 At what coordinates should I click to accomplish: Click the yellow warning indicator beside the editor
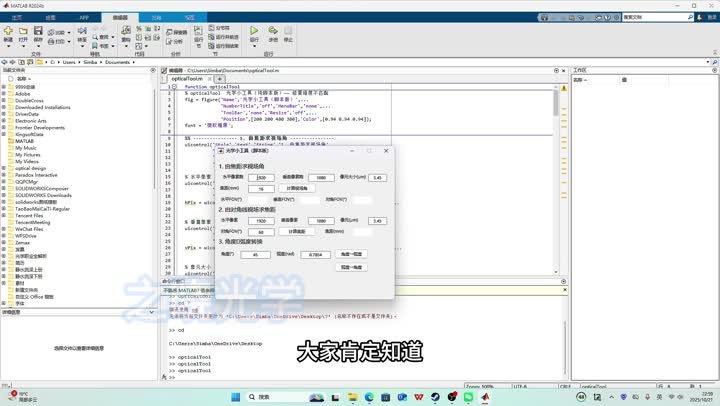tap(564, 87)
